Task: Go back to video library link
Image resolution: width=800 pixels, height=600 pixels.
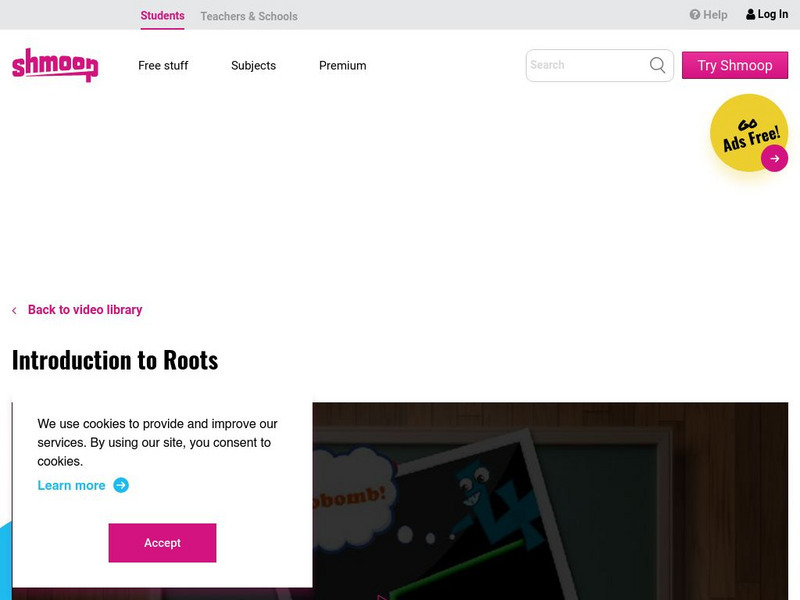Action: coord(85,310)
